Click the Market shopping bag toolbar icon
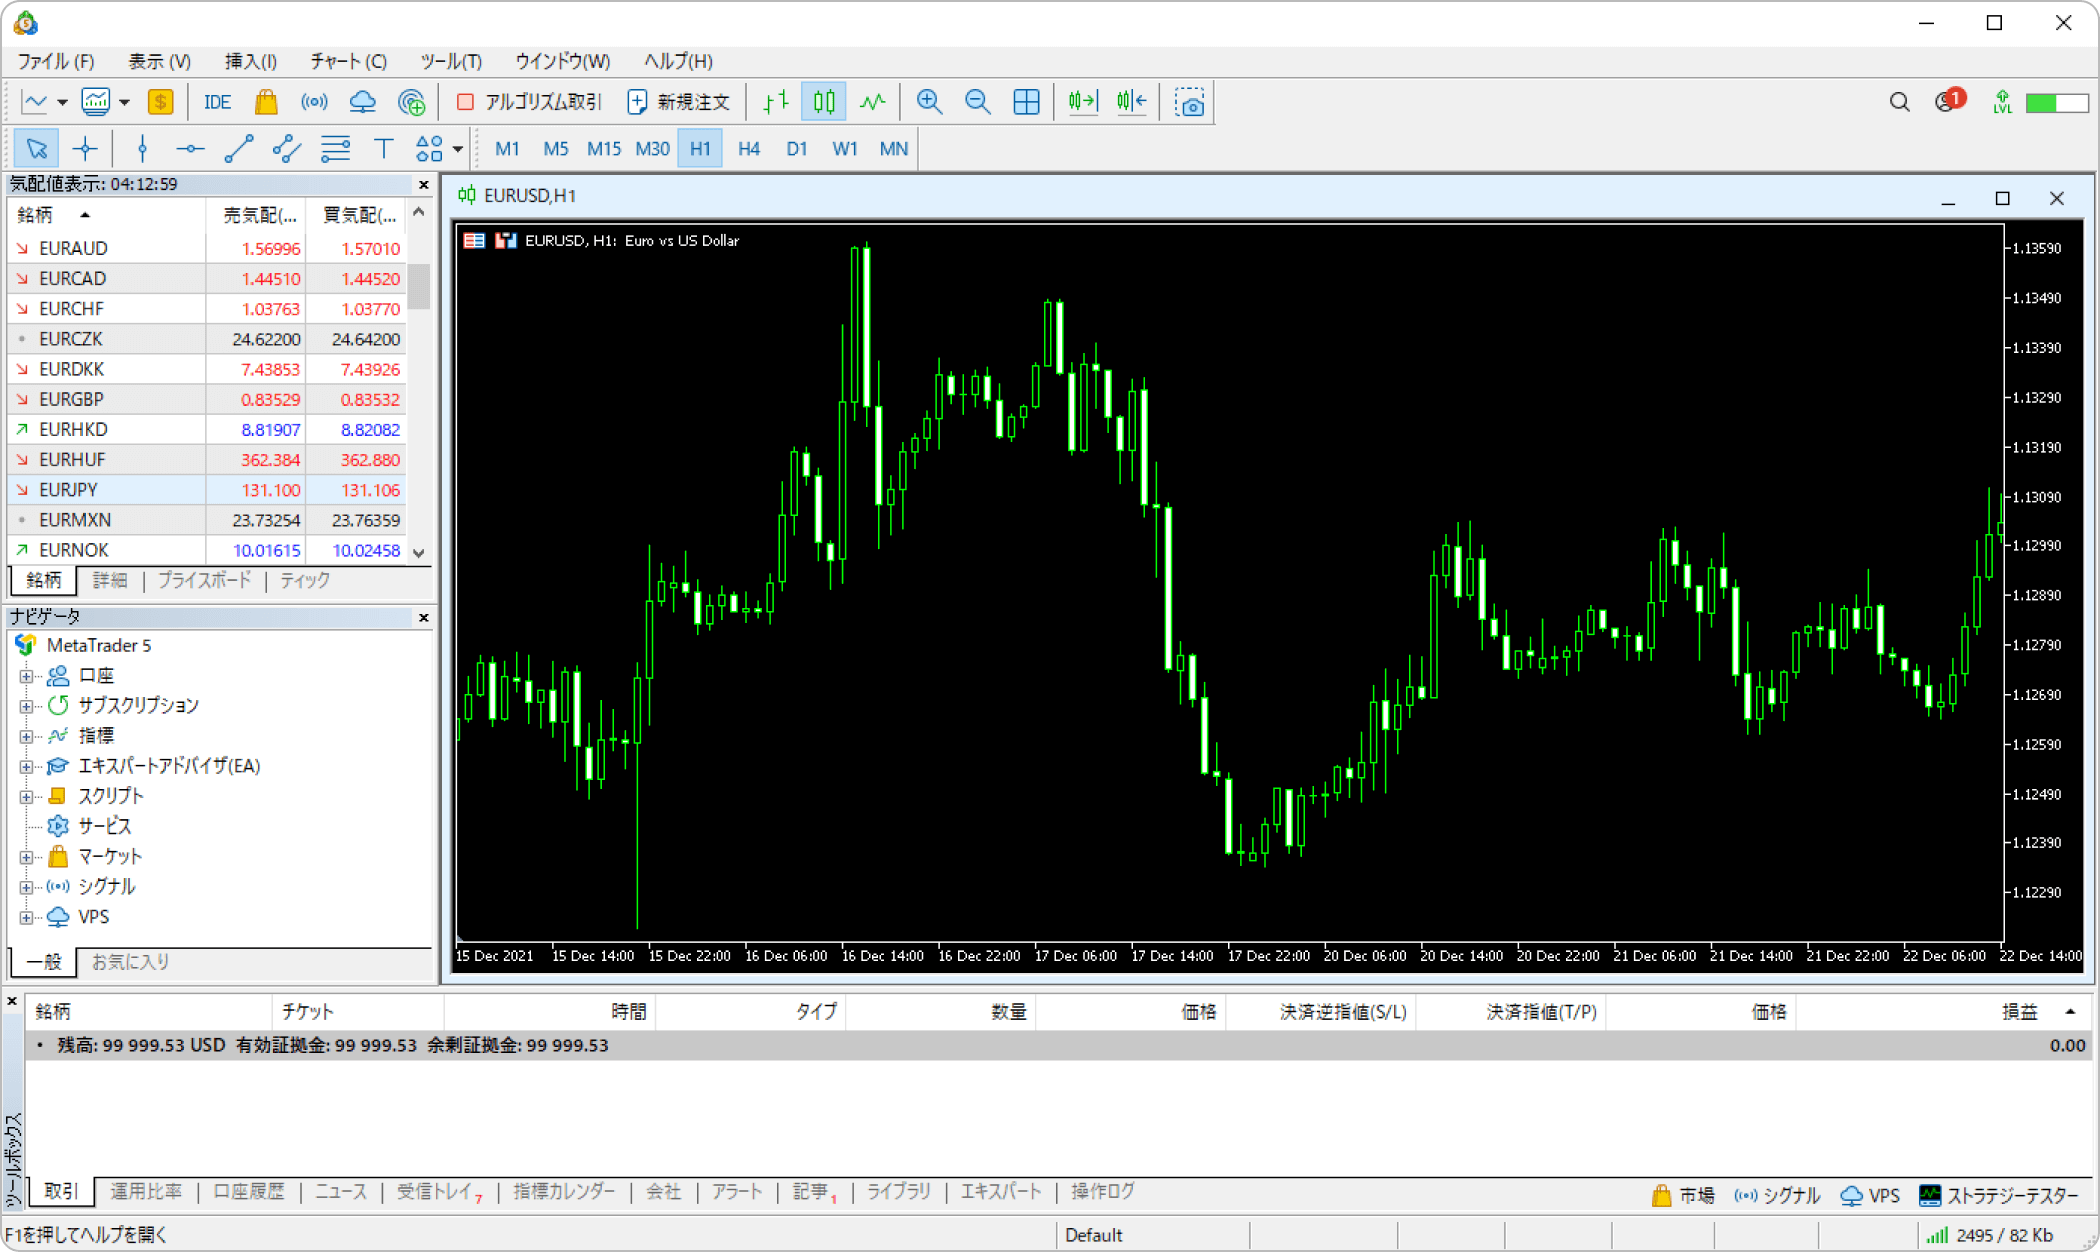2100x1252 pixels. click(x=266, y=102)
